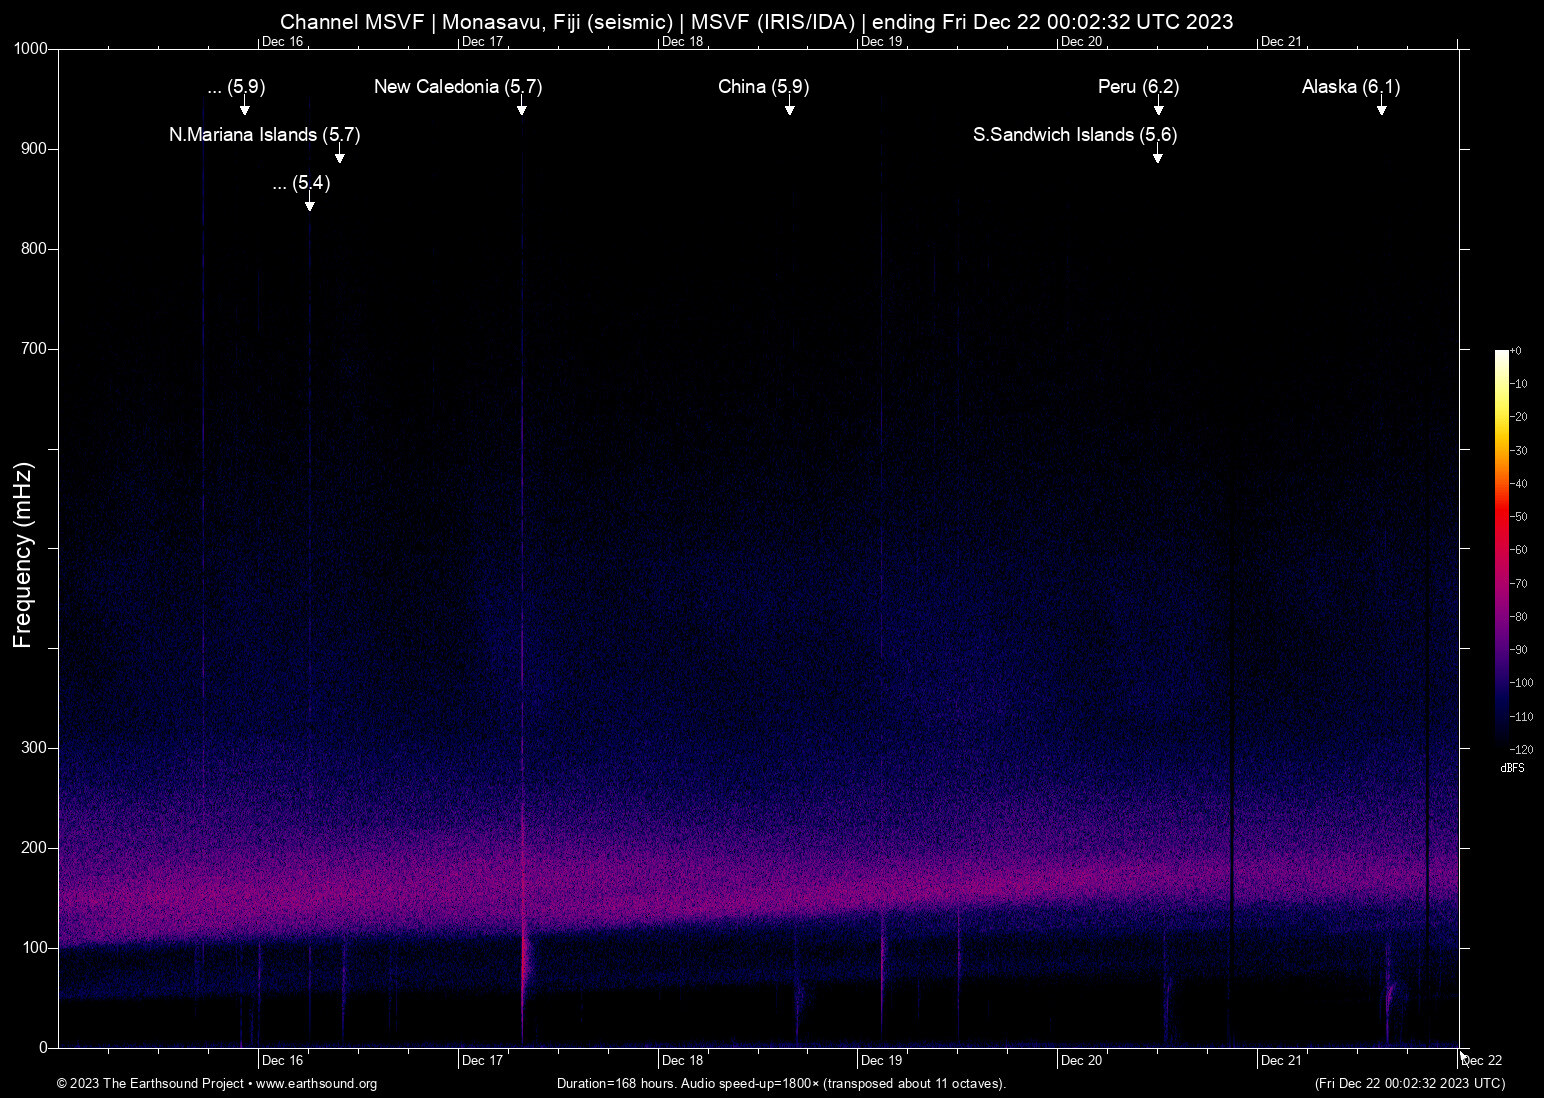Click the Dec 16 tick on top axis
This screenshot has width=1544, height=1098.
click(283, 41)
